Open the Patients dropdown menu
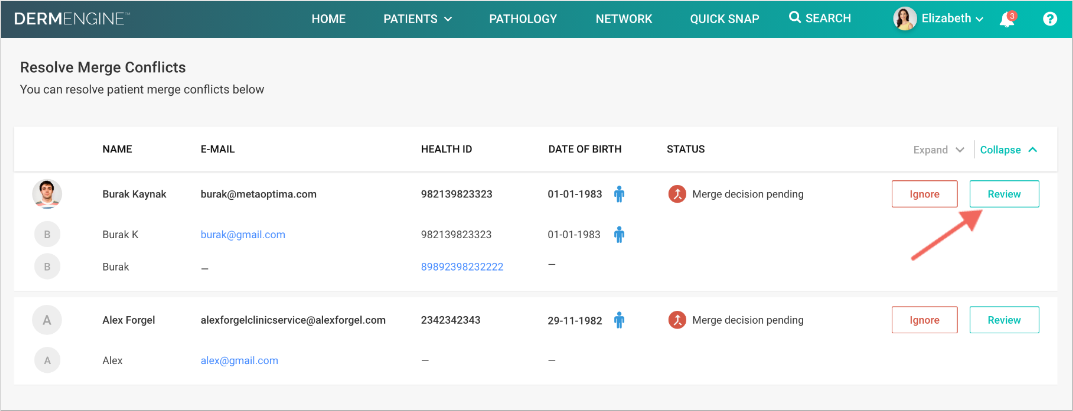This screenshot has height=411, width=1073. 417,19
